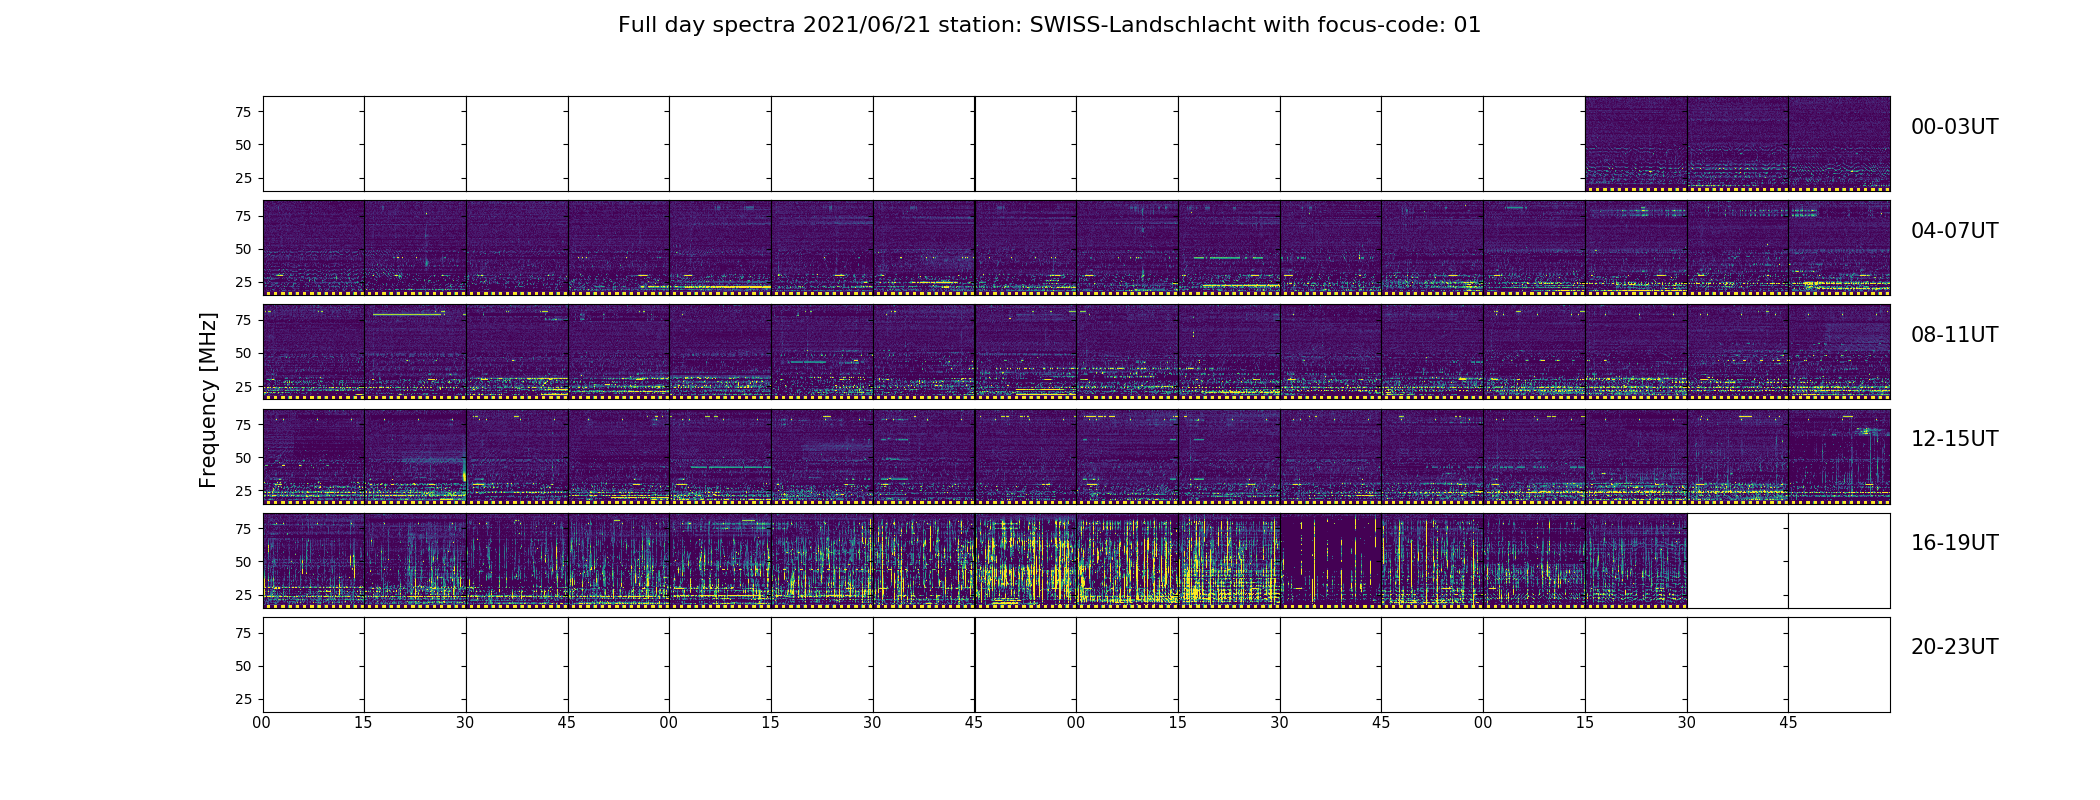Click the 75 tick label of the 20-23UT row
The height and width of the screenshot is (800, 2100).
(x=243, y=633)
